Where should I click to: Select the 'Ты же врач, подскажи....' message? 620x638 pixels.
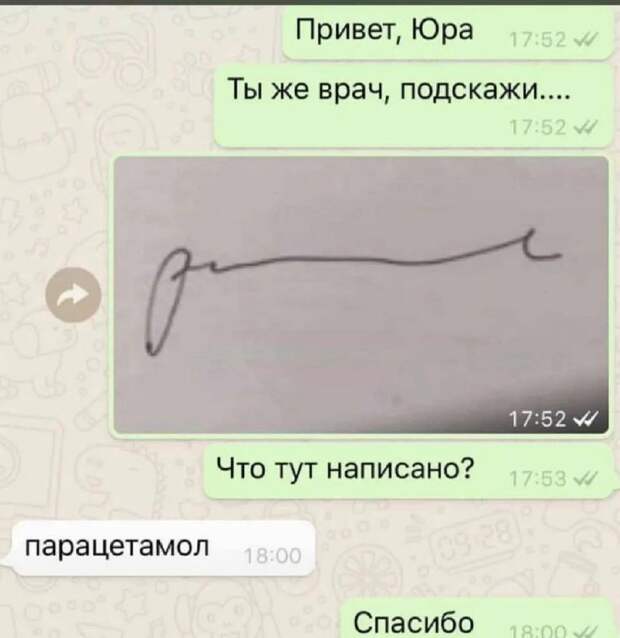click(x=414, y=107)
